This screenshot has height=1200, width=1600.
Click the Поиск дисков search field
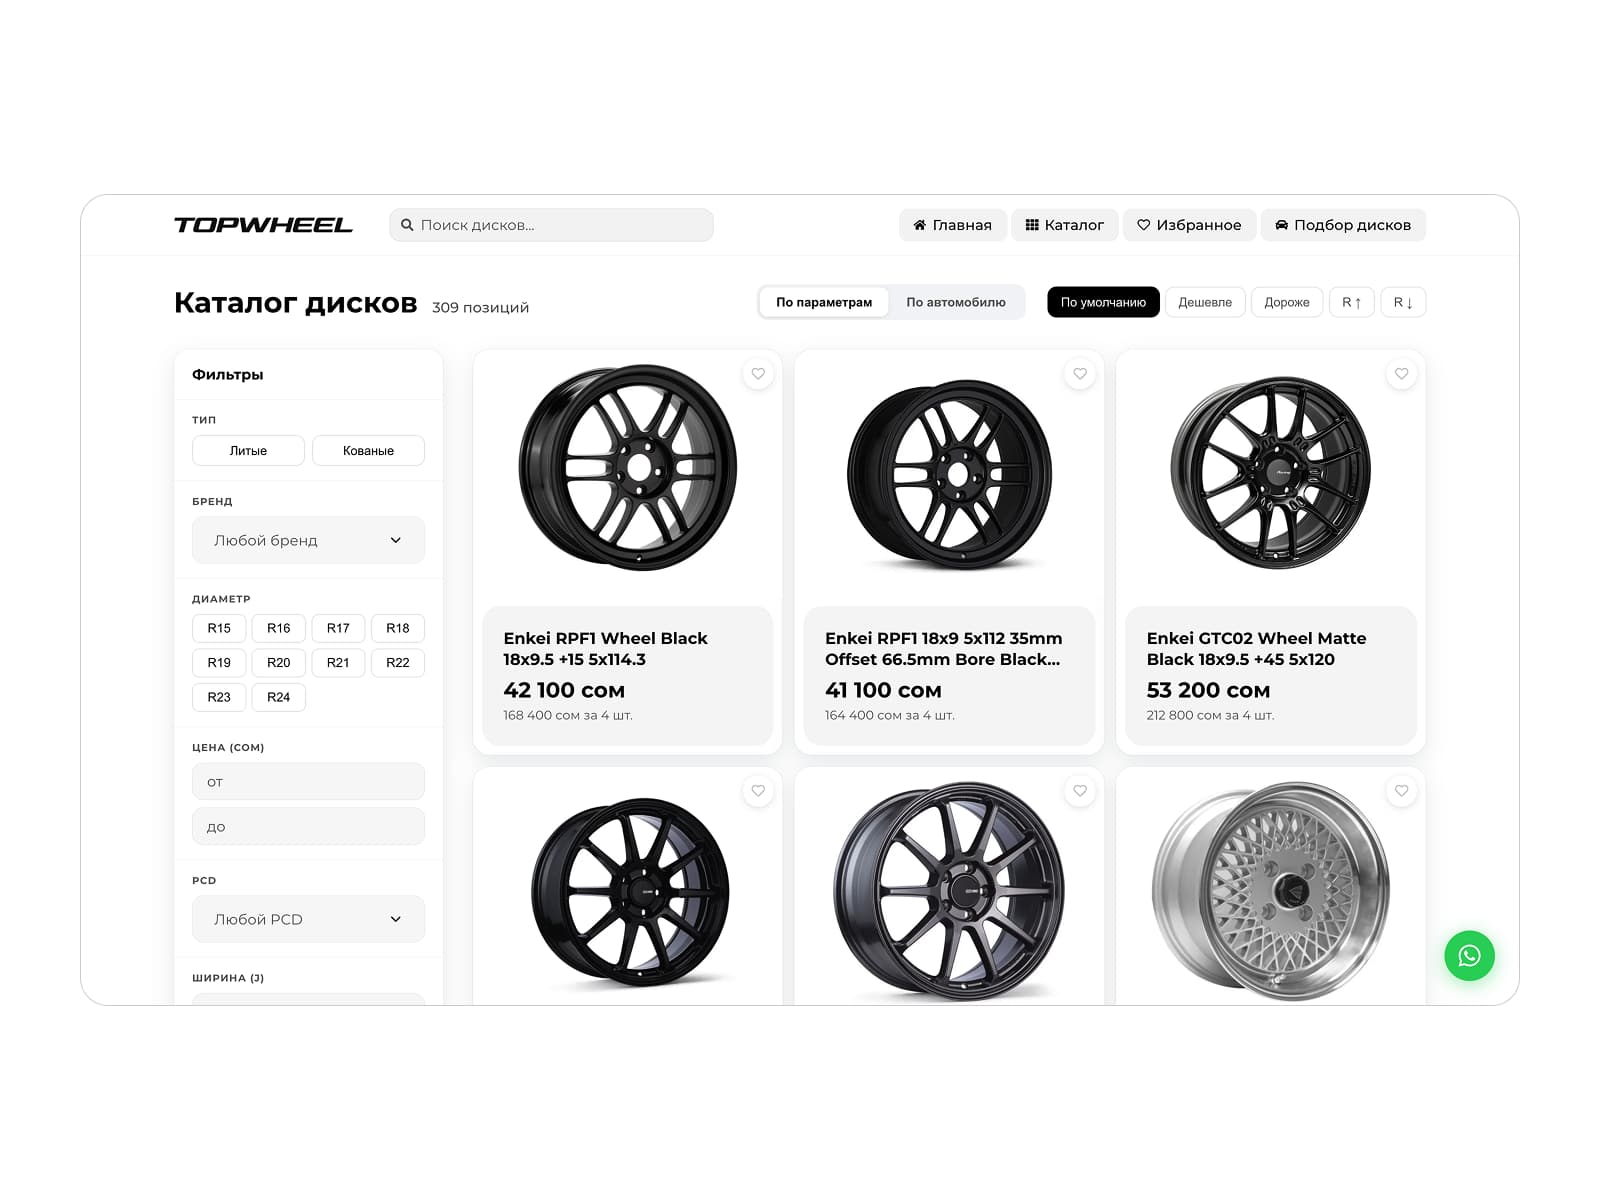tap(551, 225)
